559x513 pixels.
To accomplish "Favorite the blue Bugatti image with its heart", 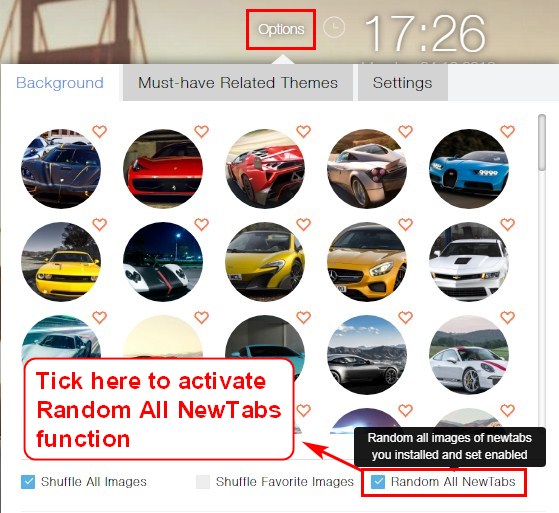I will [x=507, y=132].
